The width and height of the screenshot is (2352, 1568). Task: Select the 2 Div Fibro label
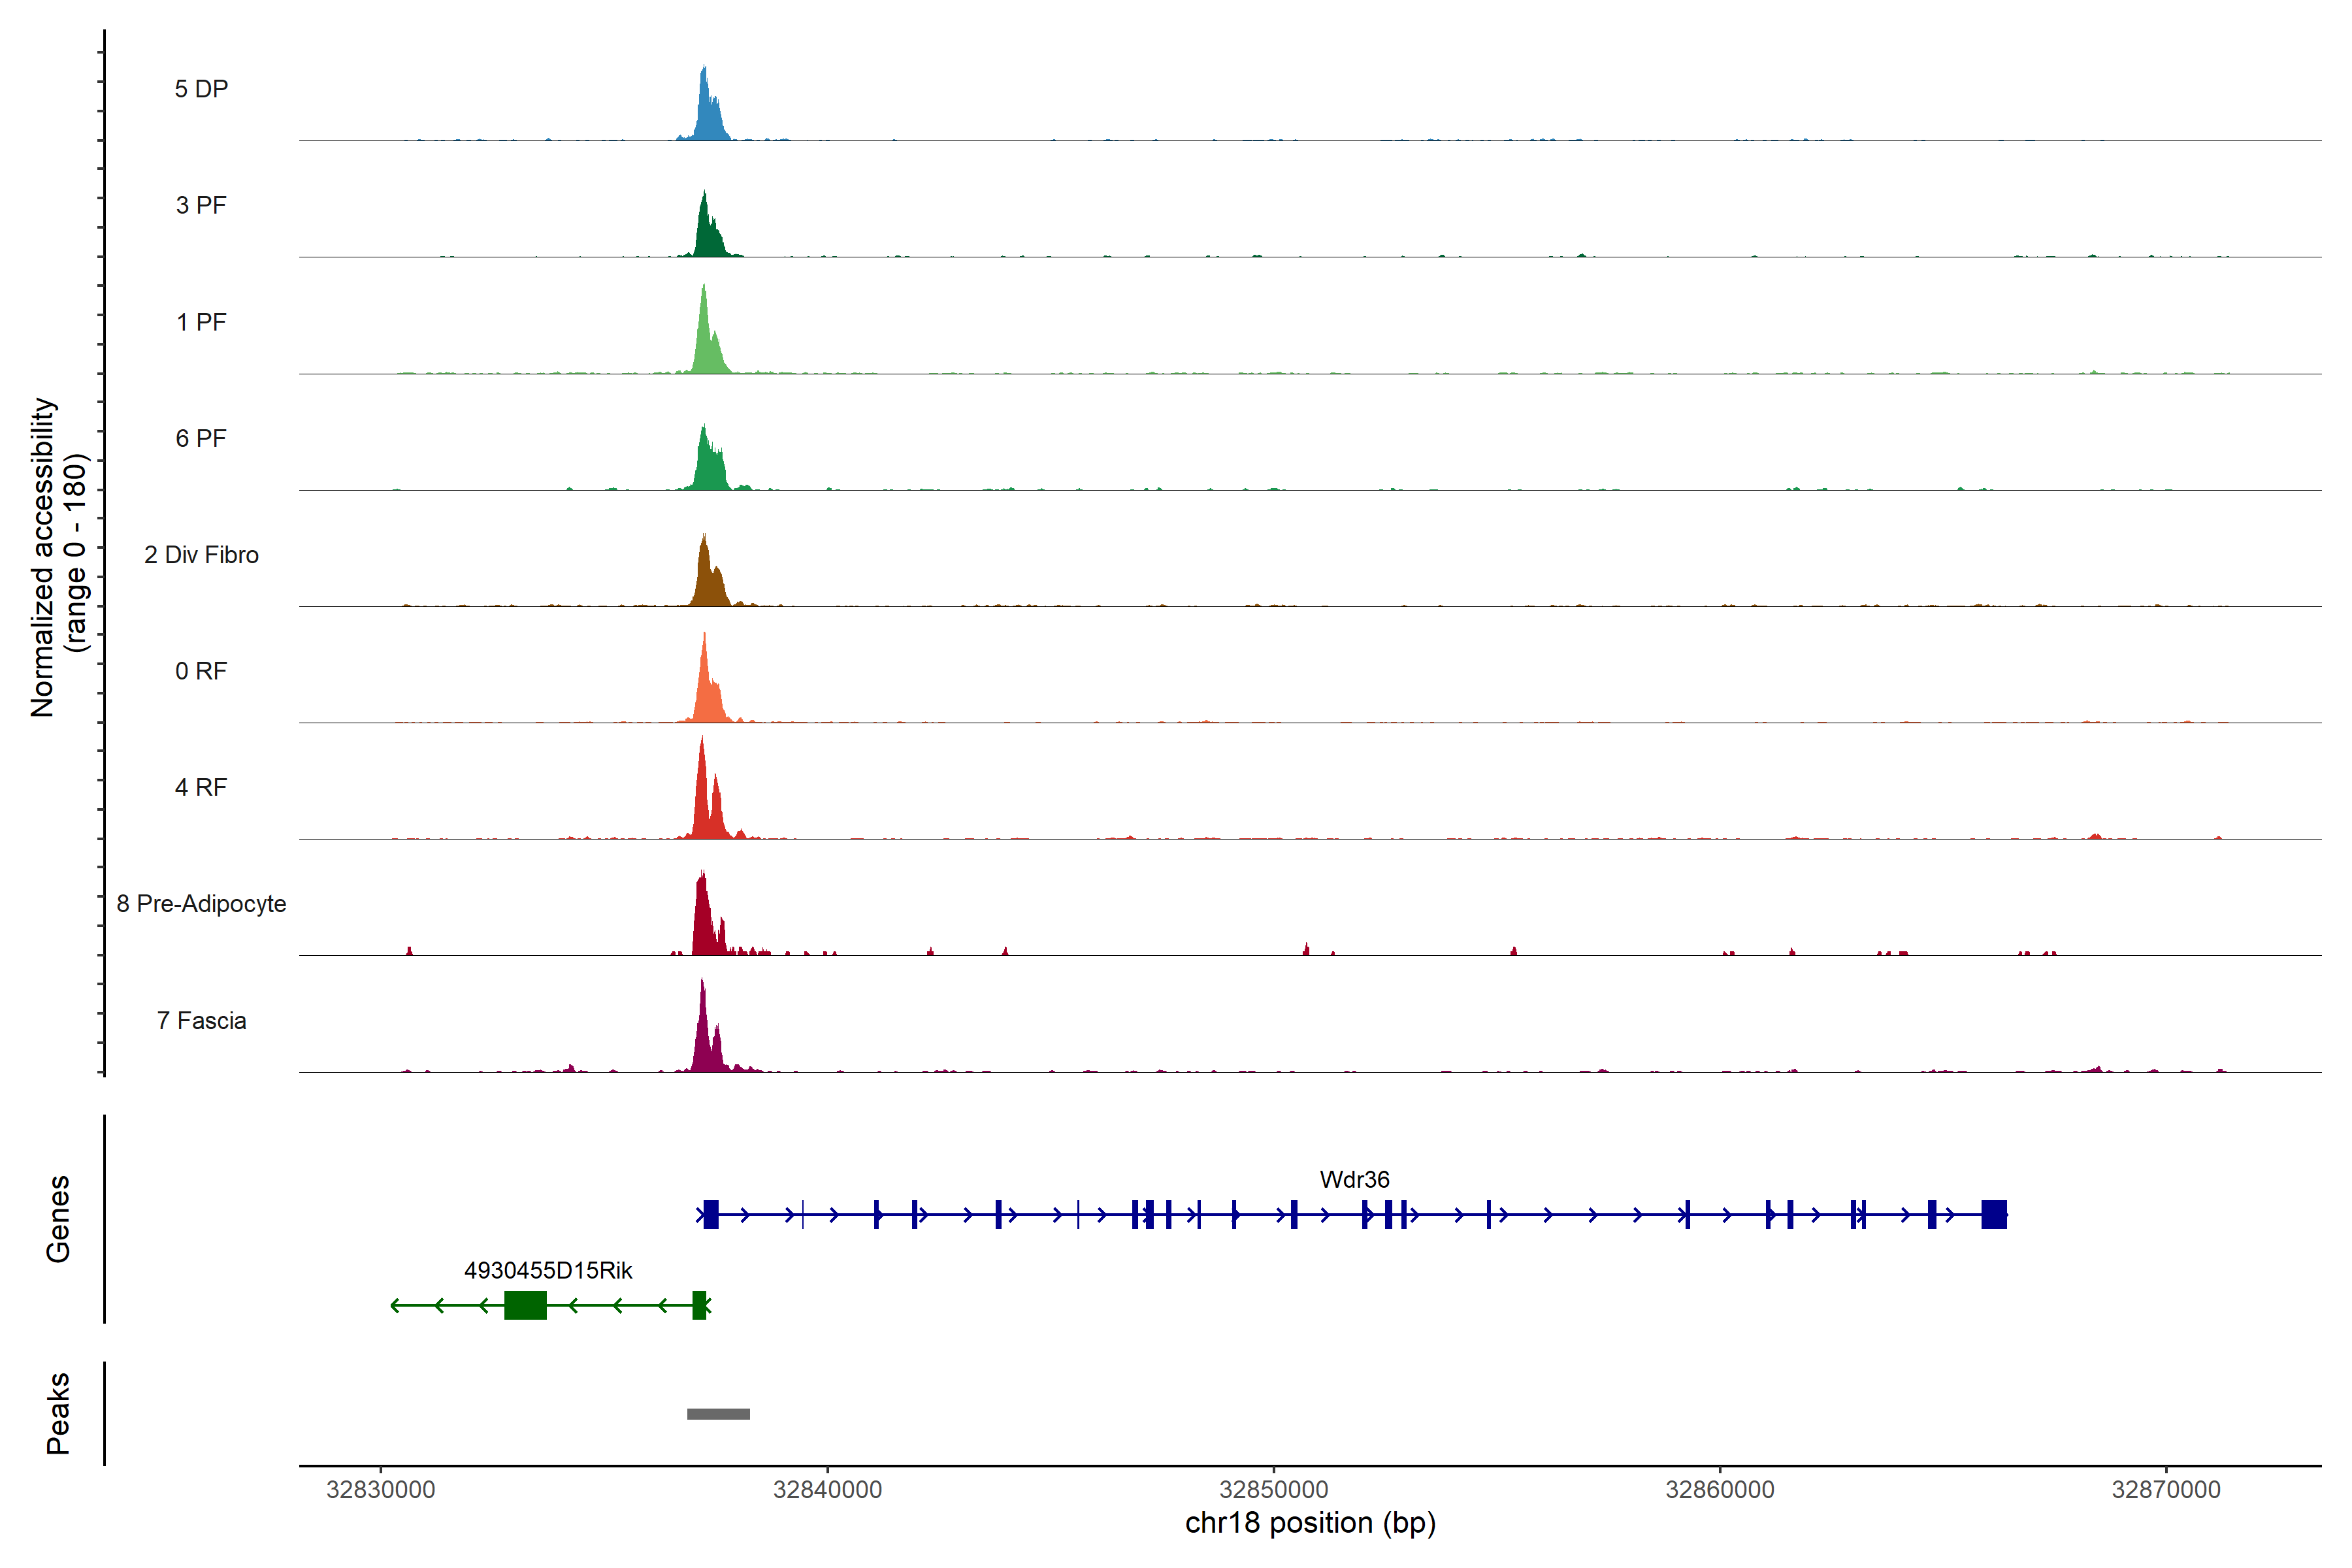[201, 555]
